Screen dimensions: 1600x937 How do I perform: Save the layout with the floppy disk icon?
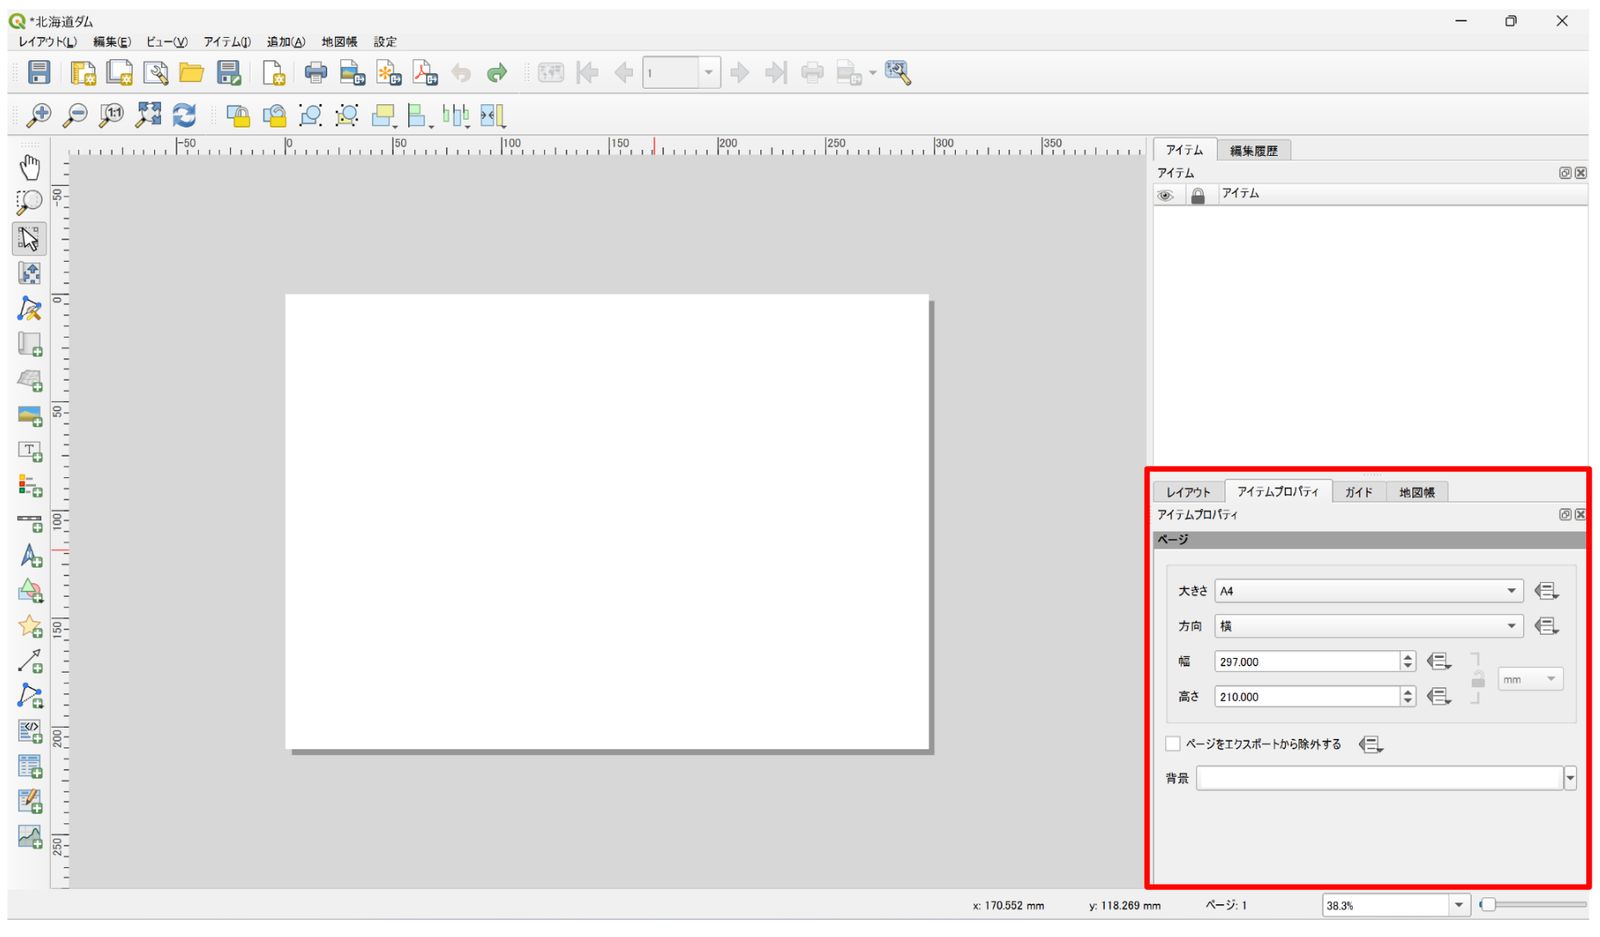(39, 72)
